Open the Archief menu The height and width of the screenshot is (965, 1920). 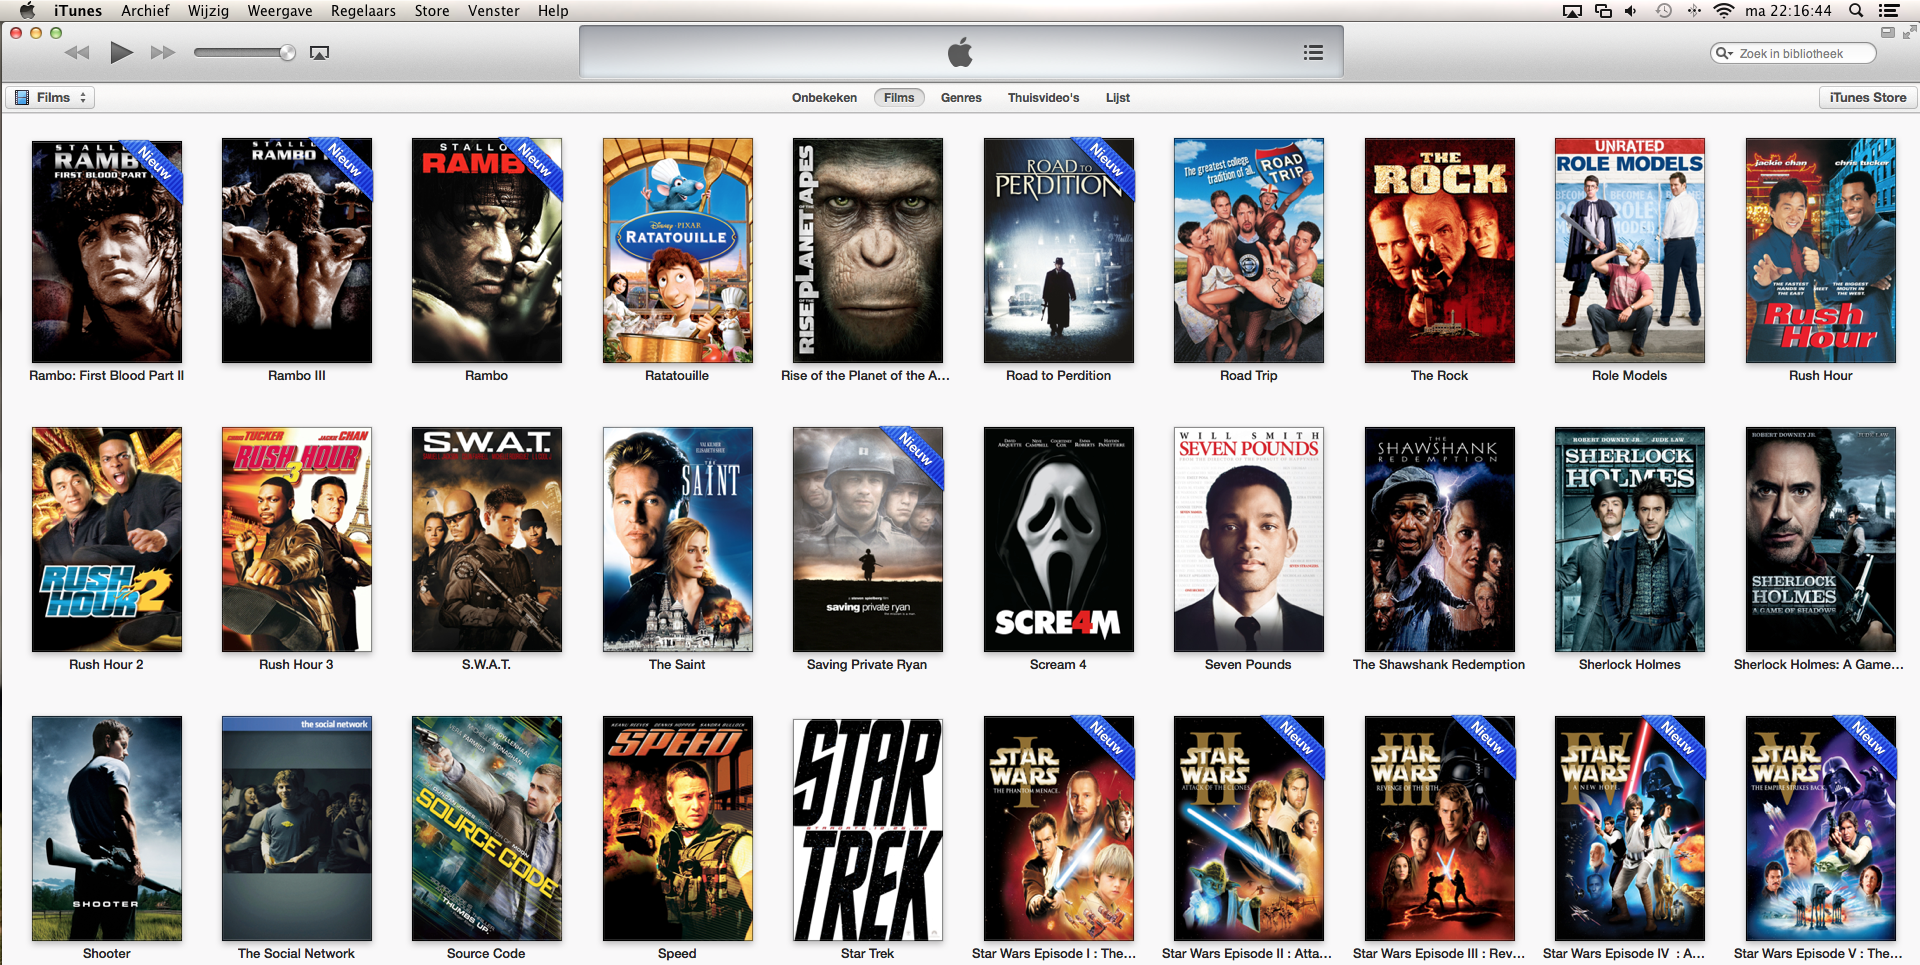(x=145, y=11)
